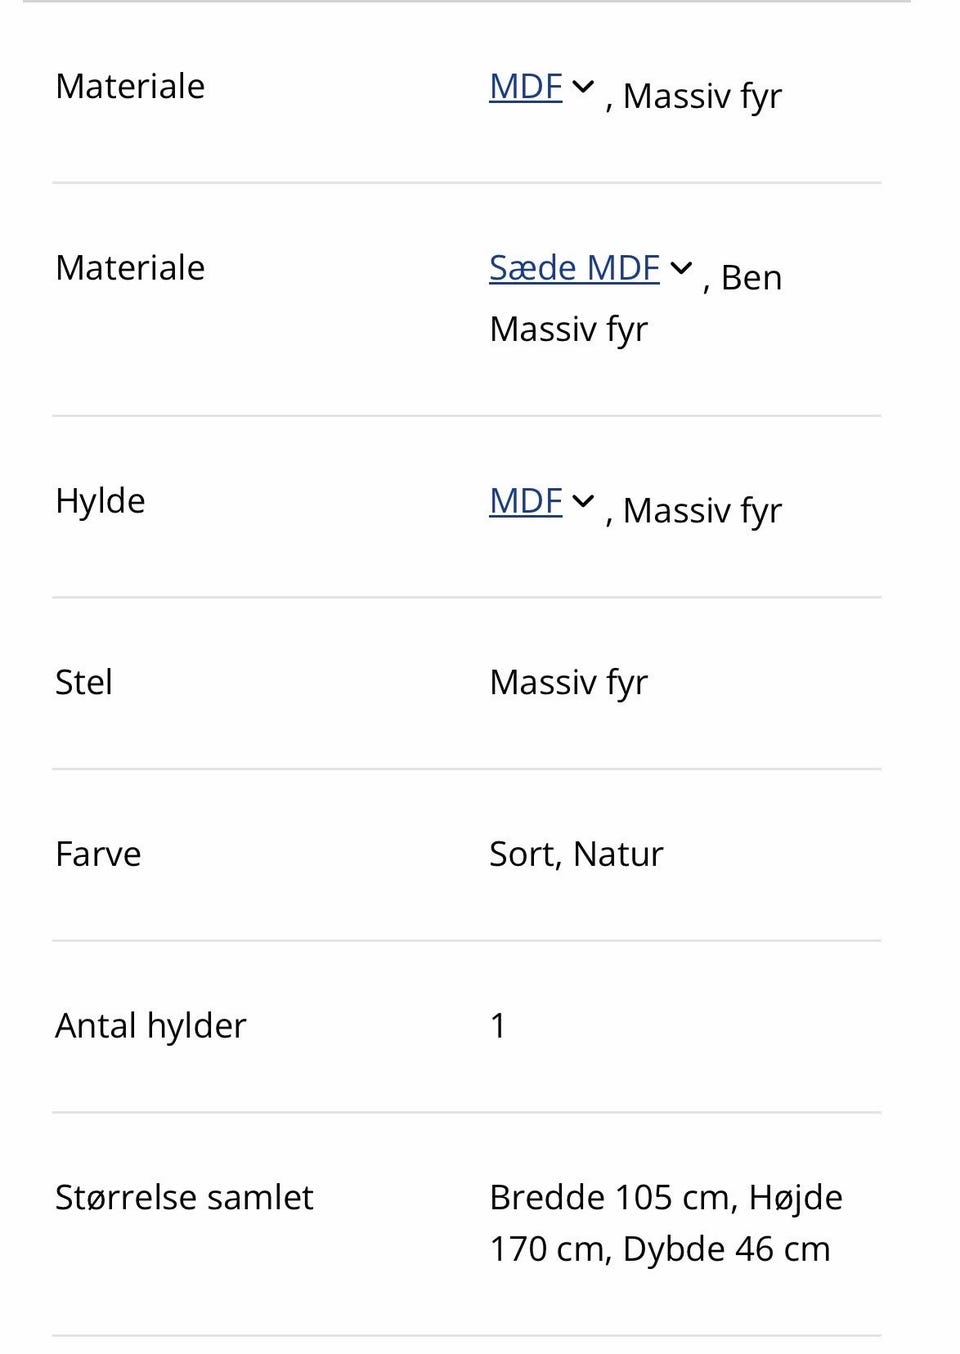Select the first Materiale label
The height and width of the screenshot is (1354, 960).
click(130, 87)
